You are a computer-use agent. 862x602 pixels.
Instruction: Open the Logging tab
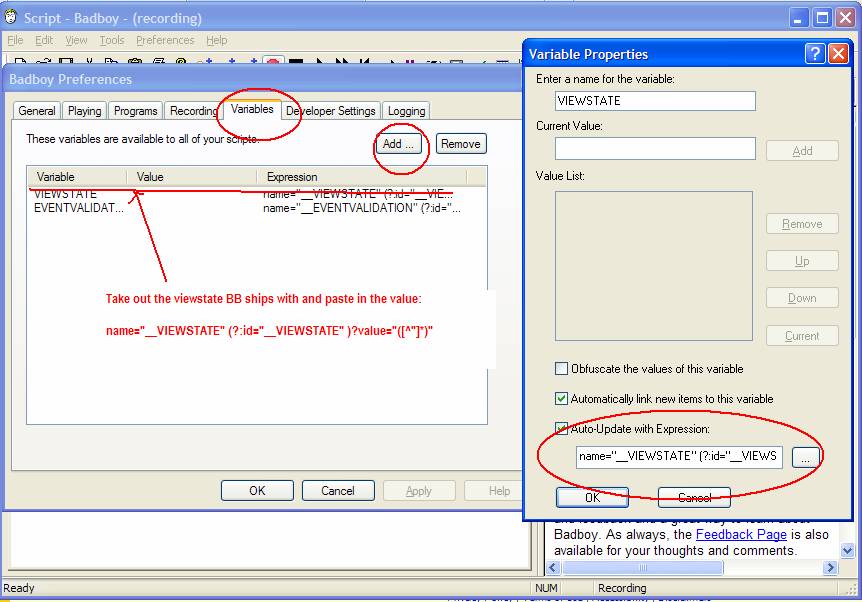click(407, 111)
